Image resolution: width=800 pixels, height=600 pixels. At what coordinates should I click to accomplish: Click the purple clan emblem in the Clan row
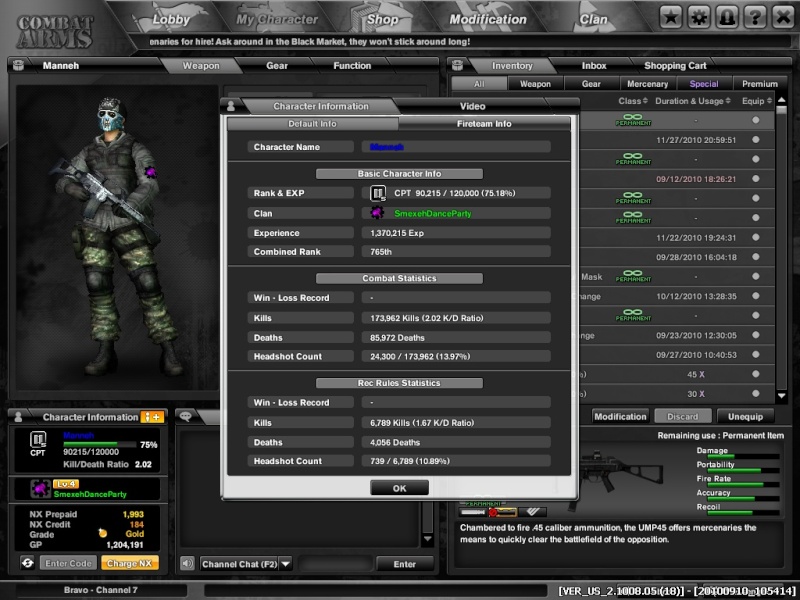[x=377, y=213]
